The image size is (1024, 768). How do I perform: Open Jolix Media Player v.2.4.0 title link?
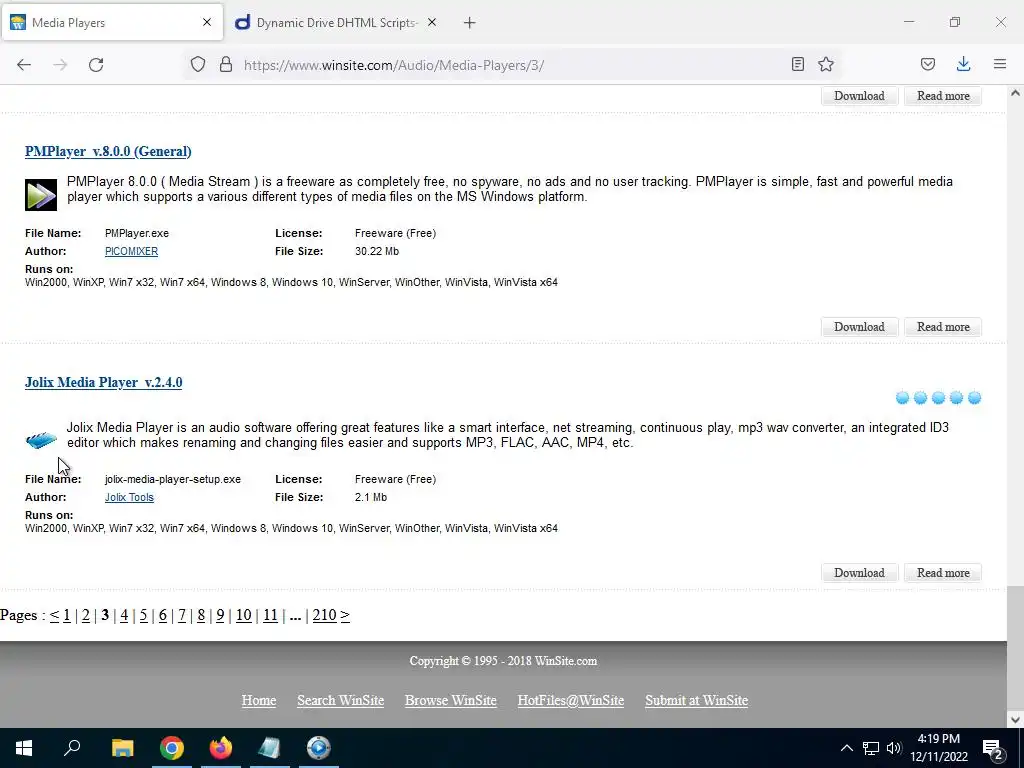point(104,383)
